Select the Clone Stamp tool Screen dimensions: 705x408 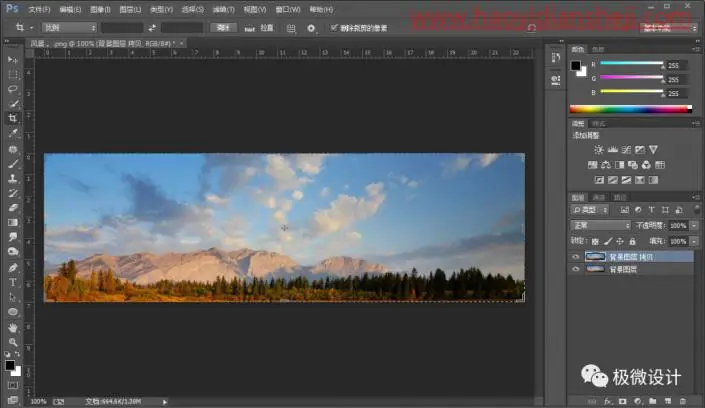point(13,179)
